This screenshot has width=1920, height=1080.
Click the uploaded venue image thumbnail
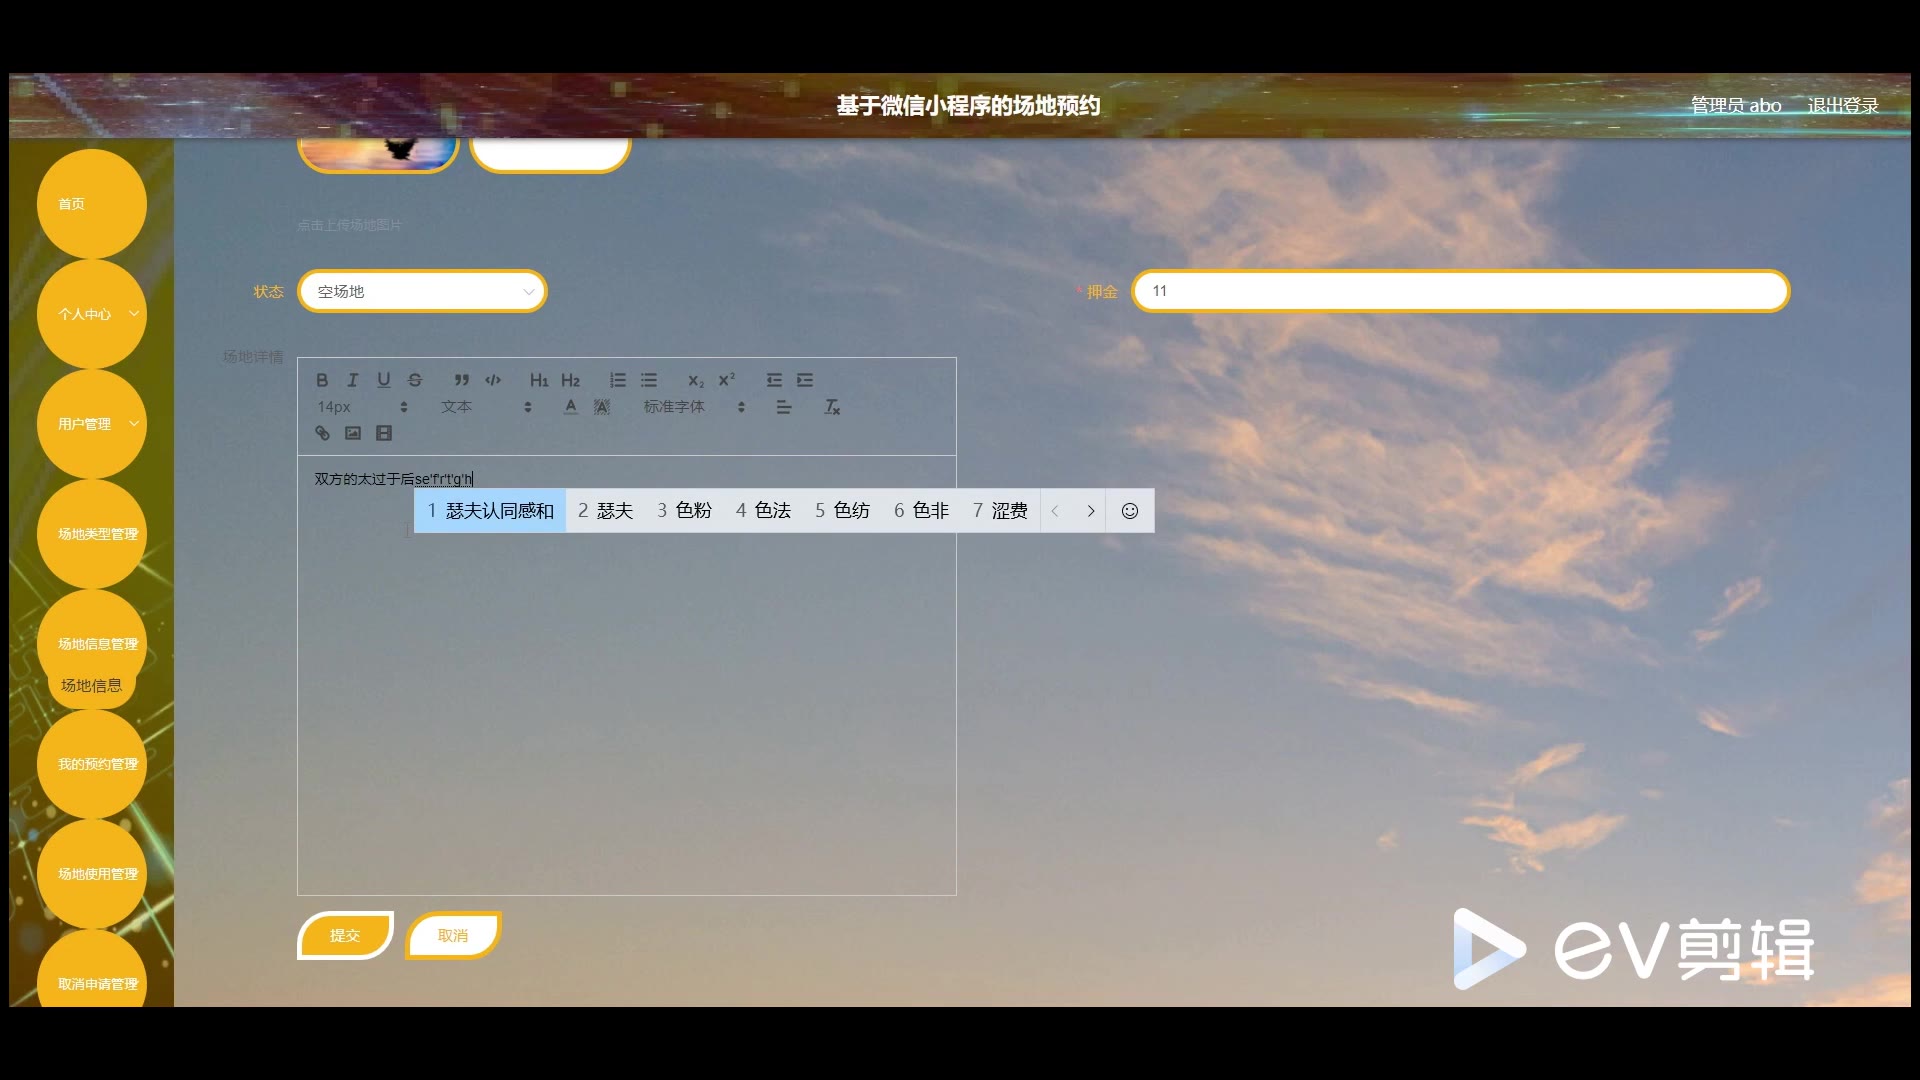(378, 154)
